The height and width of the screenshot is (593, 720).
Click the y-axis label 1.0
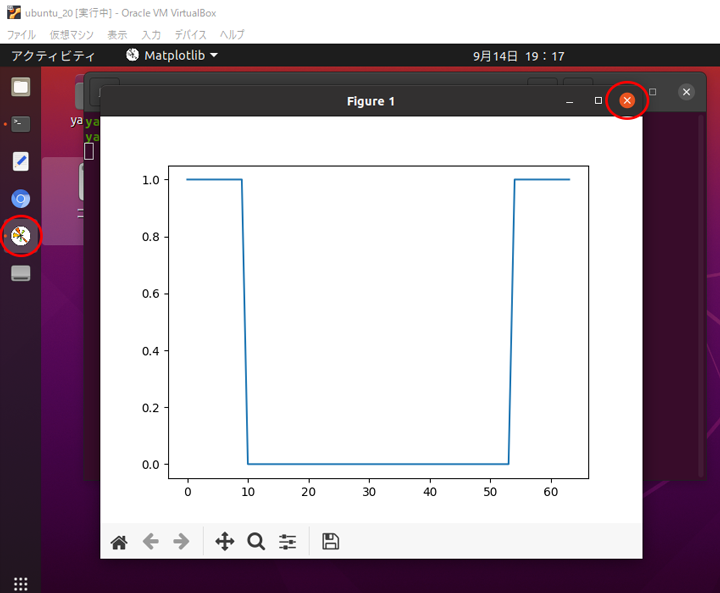point(151,180)
